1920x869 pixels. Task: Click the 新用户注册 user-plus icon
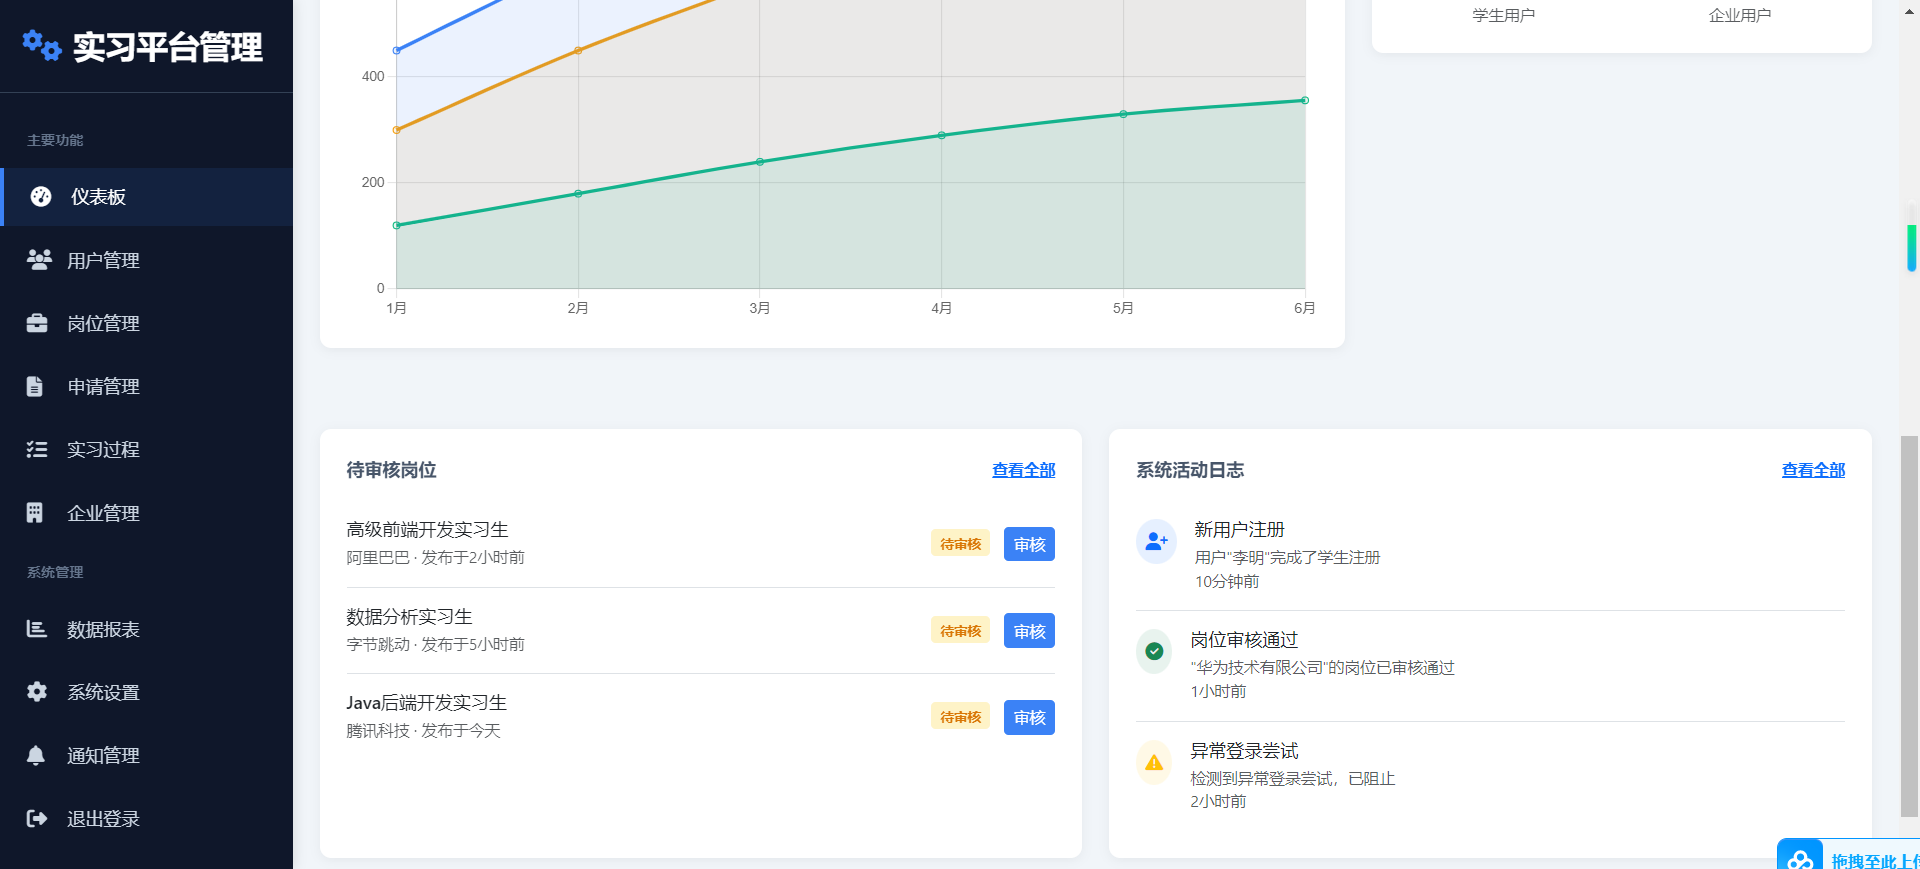pos(1157,541)
